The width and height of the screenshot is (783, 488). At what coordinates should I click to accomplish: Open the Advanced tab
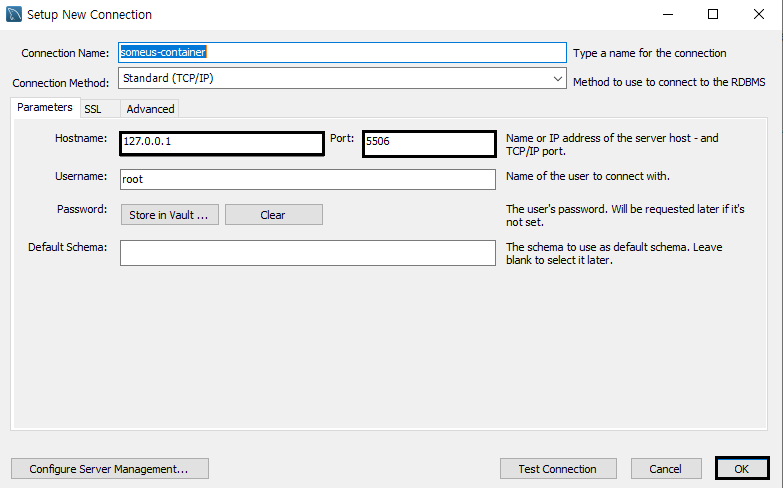150,109
